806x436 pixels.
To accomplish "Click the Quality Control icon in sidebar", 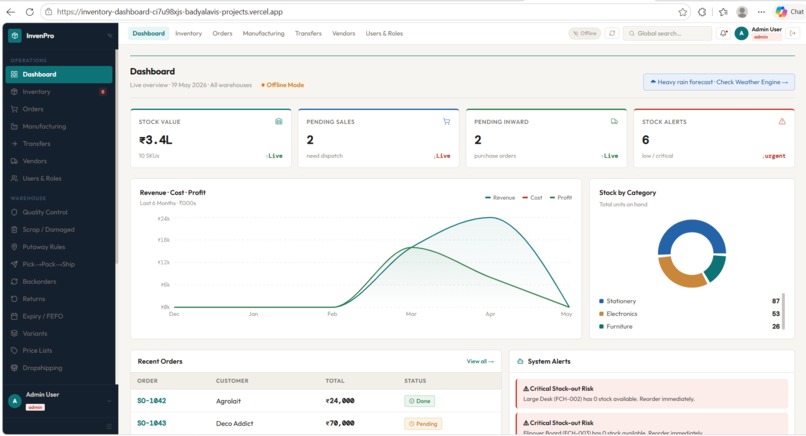I will 14,212.
